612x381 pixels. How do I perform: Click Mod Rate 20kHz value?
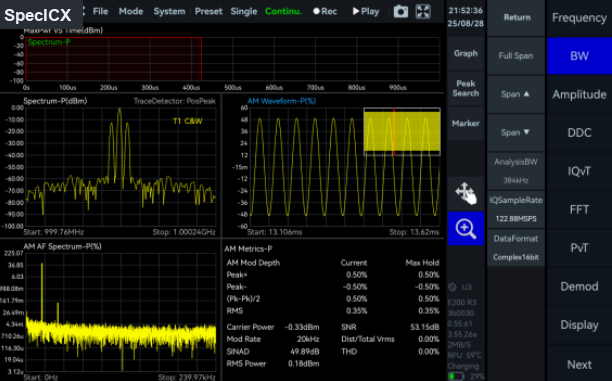click(x=308, y=339)
